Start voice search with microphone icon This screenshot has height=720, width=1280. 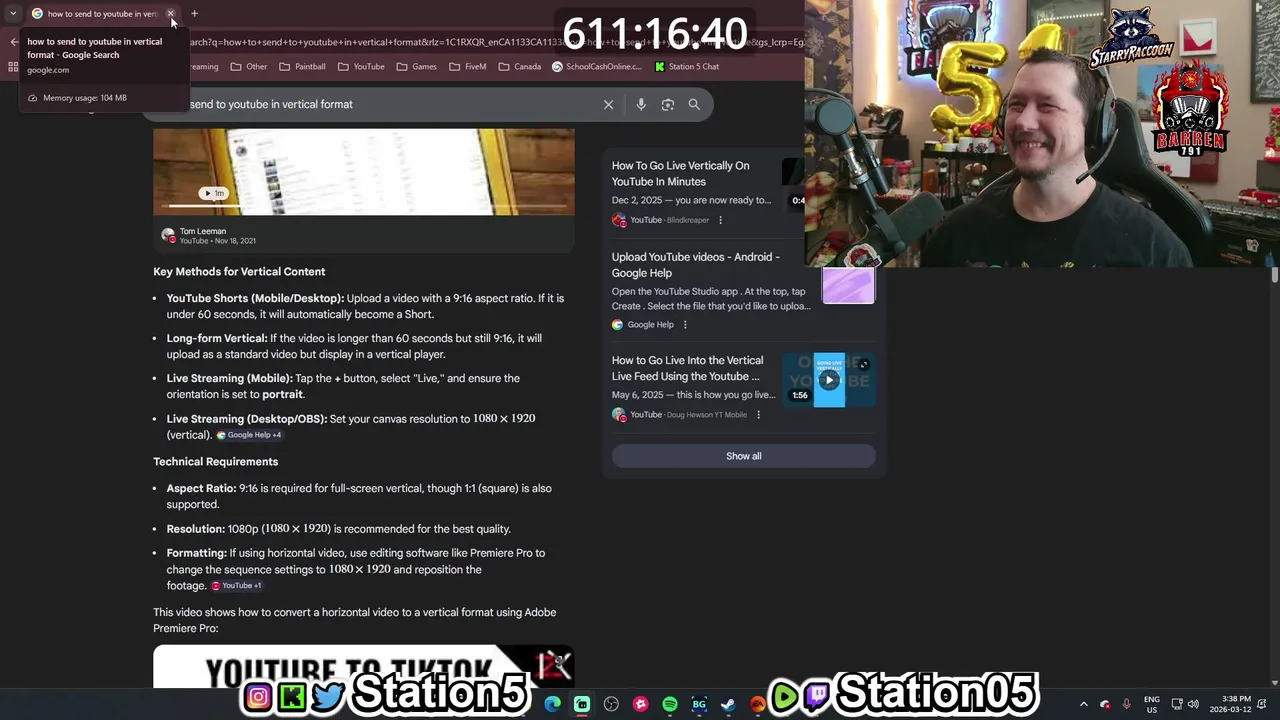tap(641, 104)
